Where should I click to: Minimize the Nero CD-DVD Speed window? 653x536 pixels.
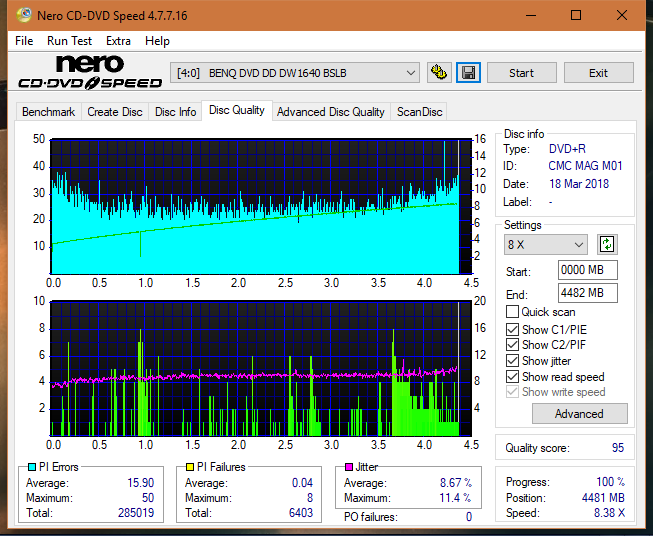(x=531, y=15)
